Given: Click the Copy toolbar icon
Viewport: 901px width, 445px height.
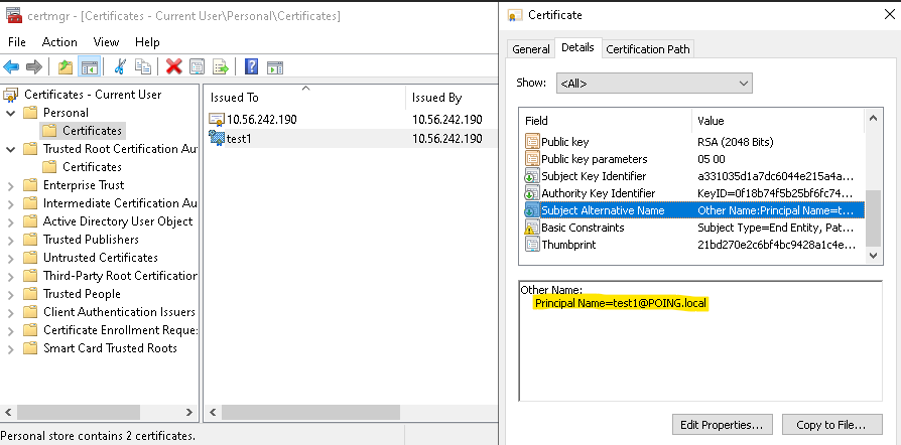Looking at the screenshot, I should (x=143, y=67).
